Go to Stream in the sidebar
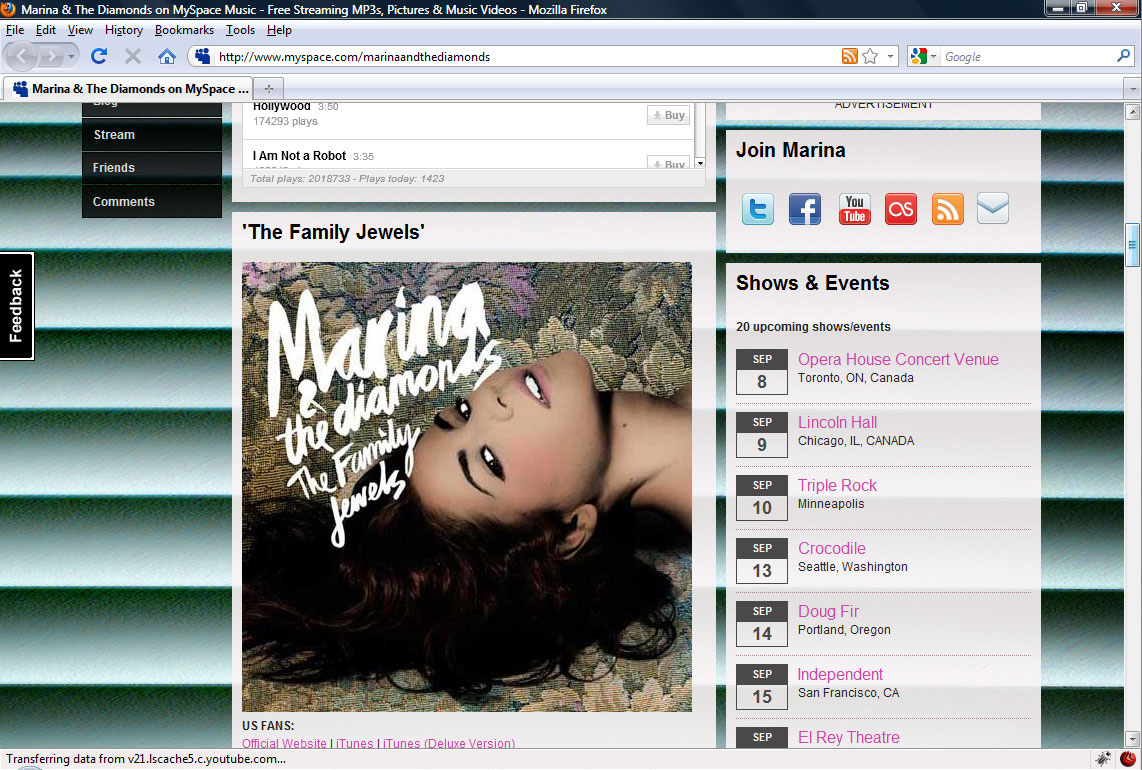This screenshot has width=1142, height=770. tap(151, 135)
